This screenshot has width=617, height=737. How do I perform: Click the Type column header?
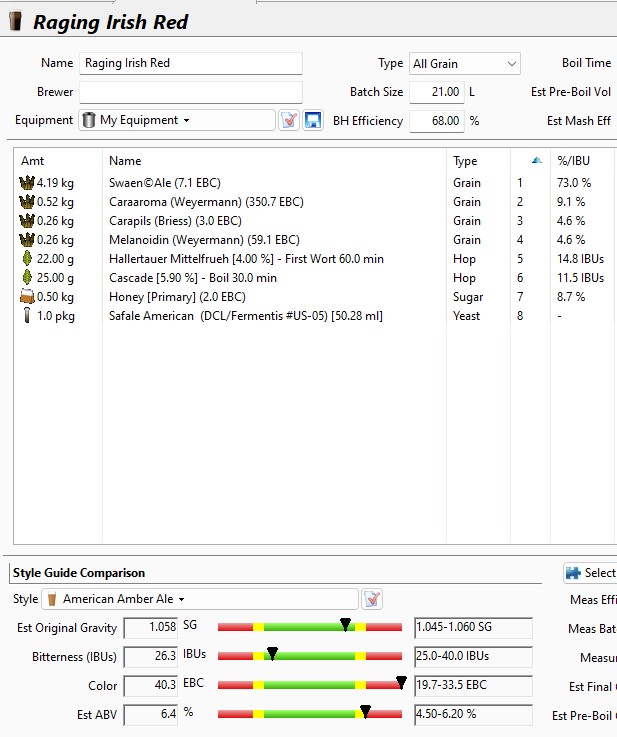coord(465,161)
